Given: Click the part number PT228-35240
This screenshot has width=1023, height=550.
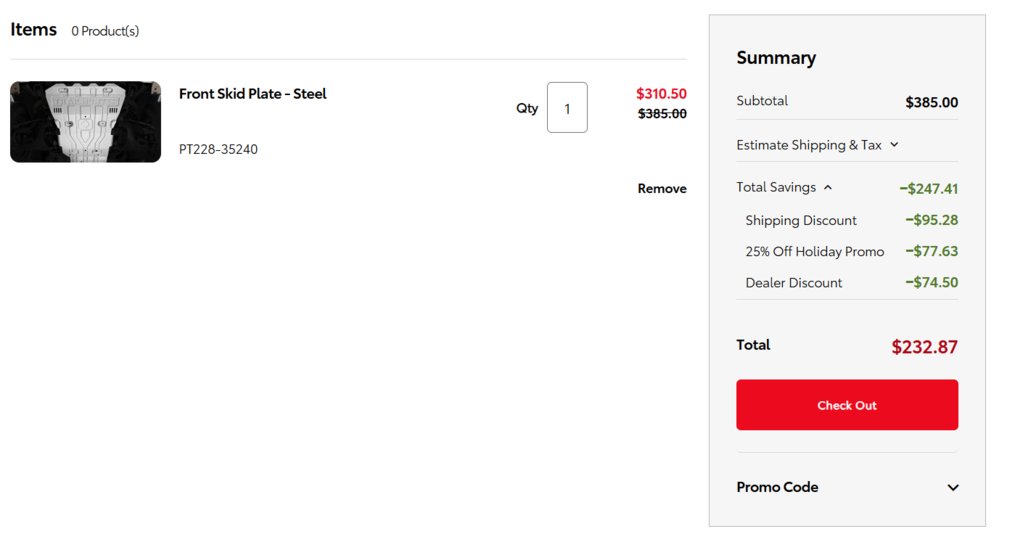Looking at the screenshot, I should coord(218,149).
